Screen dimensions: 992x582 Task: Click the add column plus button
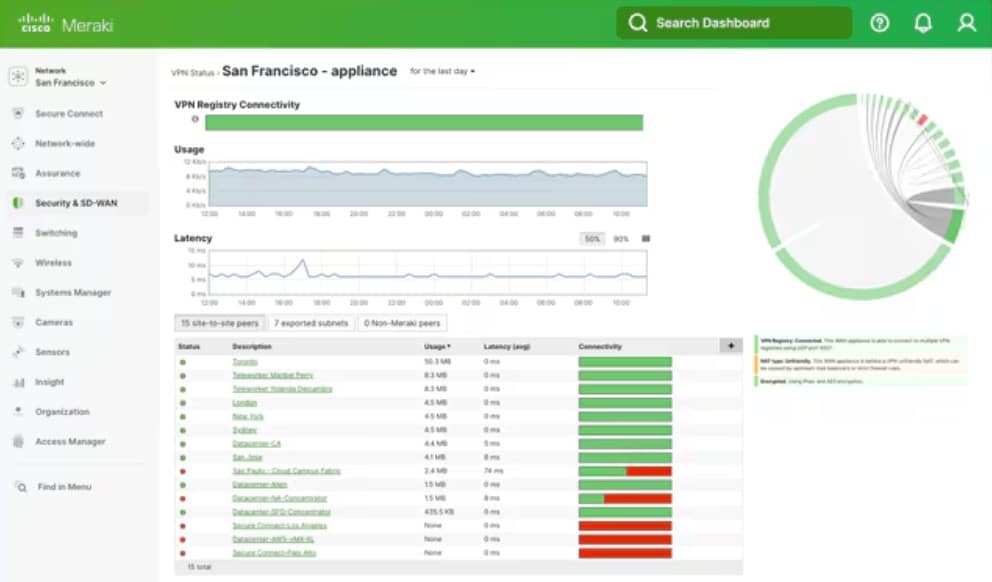pos(731,345)
